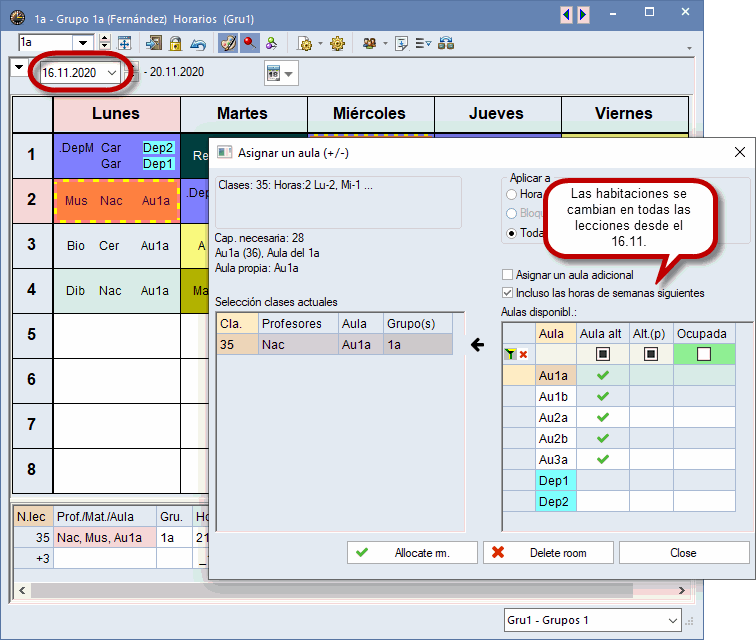
Task: Click the linked windows sync icon
Action: point(446,43)
